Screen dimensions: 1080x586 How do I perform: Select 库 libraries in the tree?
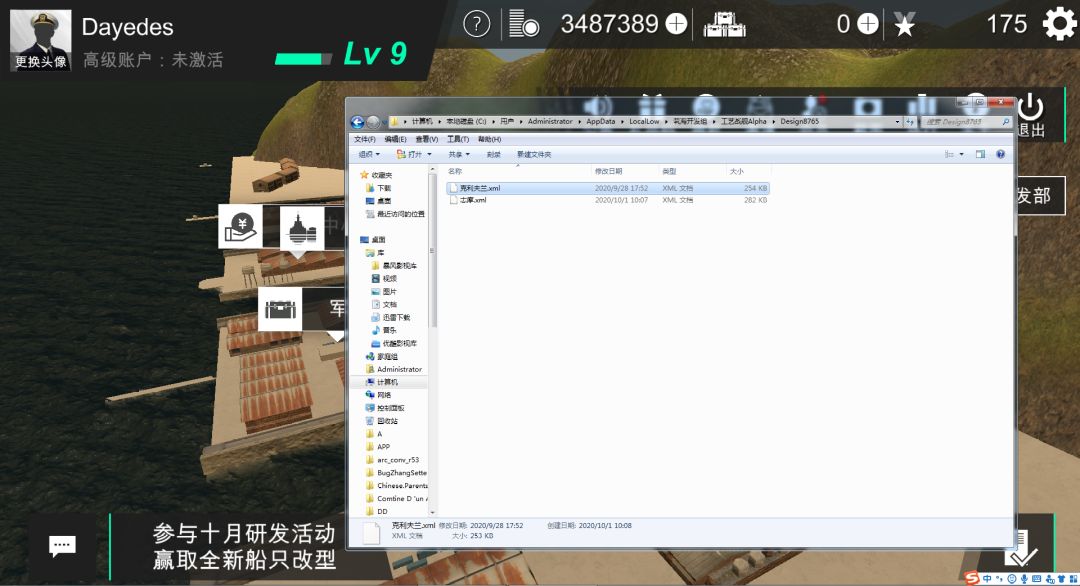click(375, 253)
